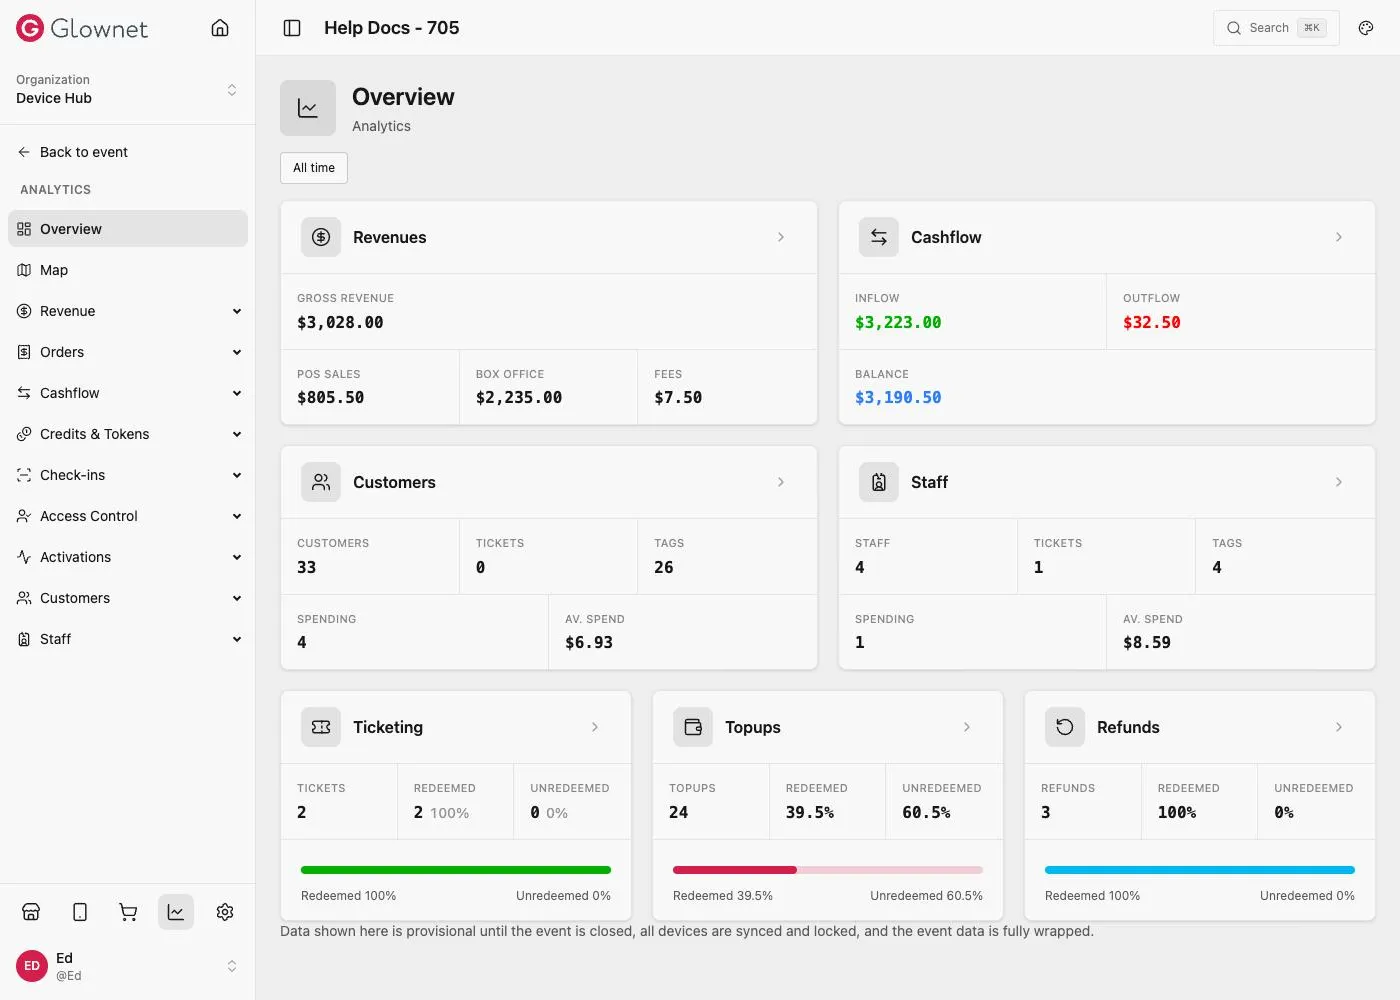Viewport: 1400px width, 1000px height.
Task: Expand Credits & Tokens section
Action: (128, 434)
